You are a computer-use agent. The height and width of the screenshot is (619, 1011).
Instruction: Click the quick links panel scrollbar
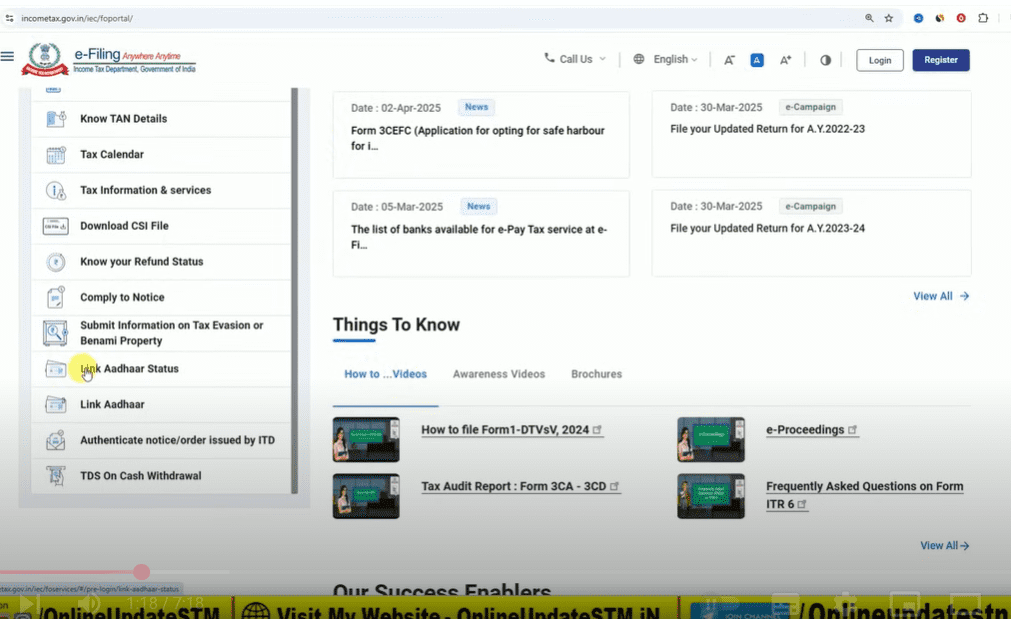[295, 290]
